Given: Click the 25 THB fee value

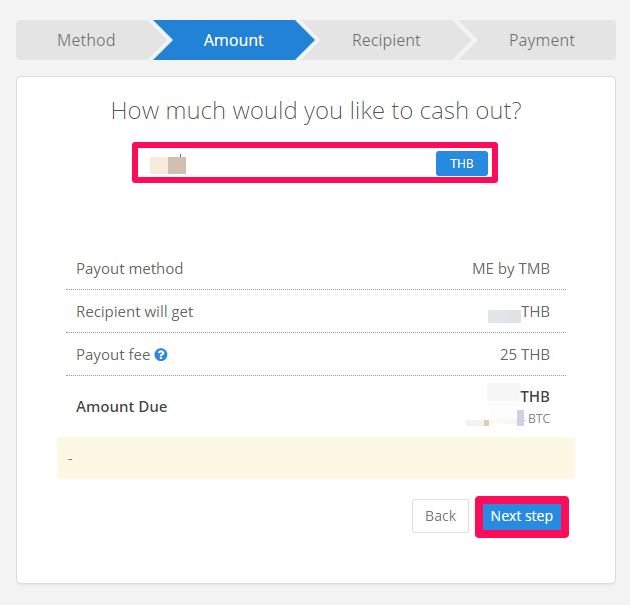Looking at the screenshot, I should tap(524, 355).
